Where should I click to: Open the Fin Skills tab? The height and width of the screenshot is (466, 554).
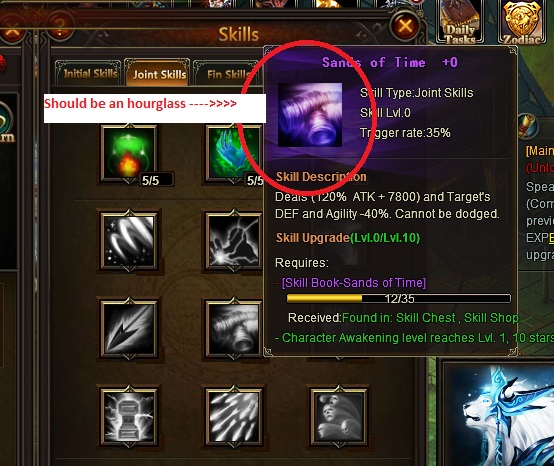[226, 74]
